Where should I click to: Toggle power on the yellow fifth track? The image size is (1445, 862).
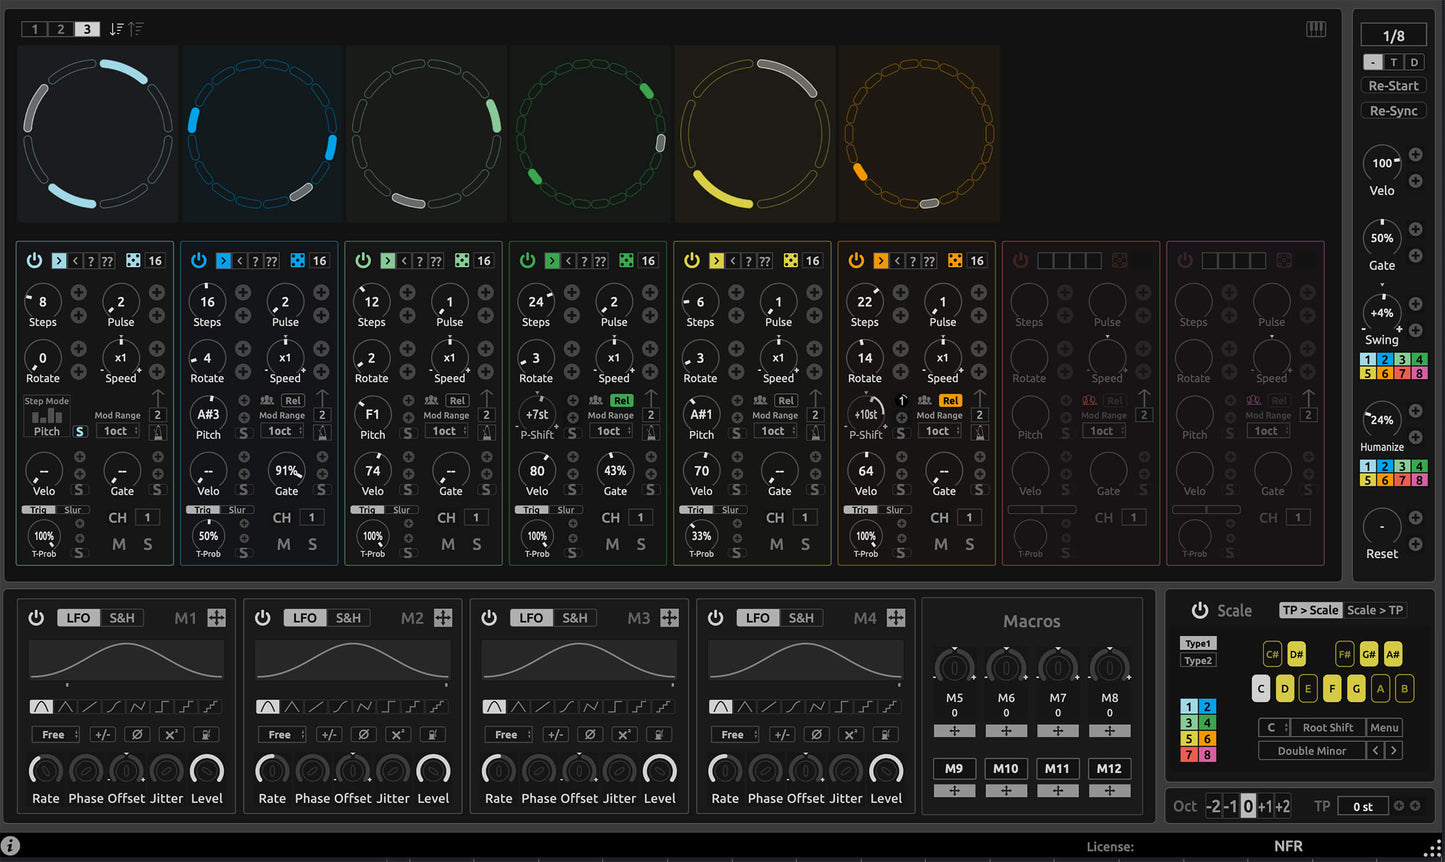tap(691, 260)
